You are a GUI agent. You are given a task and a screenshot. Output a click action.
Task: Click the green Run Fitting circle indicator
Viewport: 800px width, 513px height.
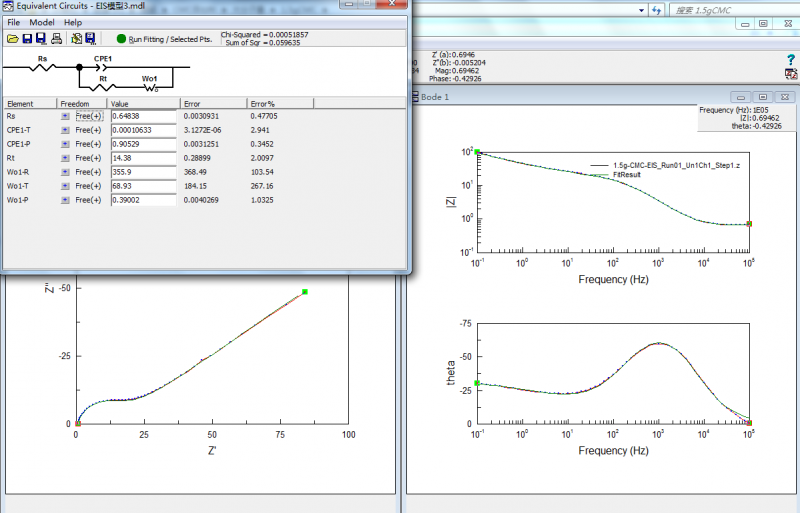coord(121,39)
